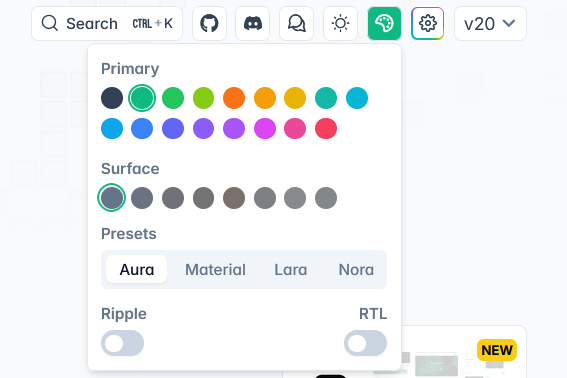
Task: Choose the Nora preset
Action: [356, 269]
